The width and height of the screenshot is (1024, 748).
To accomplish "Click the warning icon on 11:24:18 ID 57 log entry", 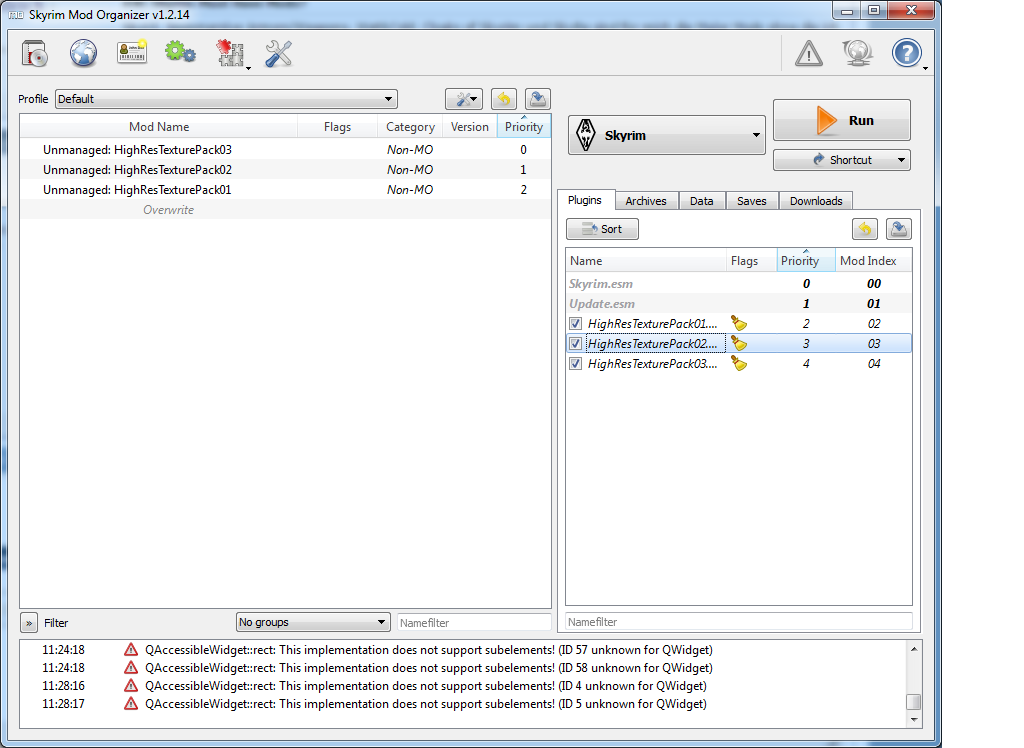I will [x=131, y=650].
